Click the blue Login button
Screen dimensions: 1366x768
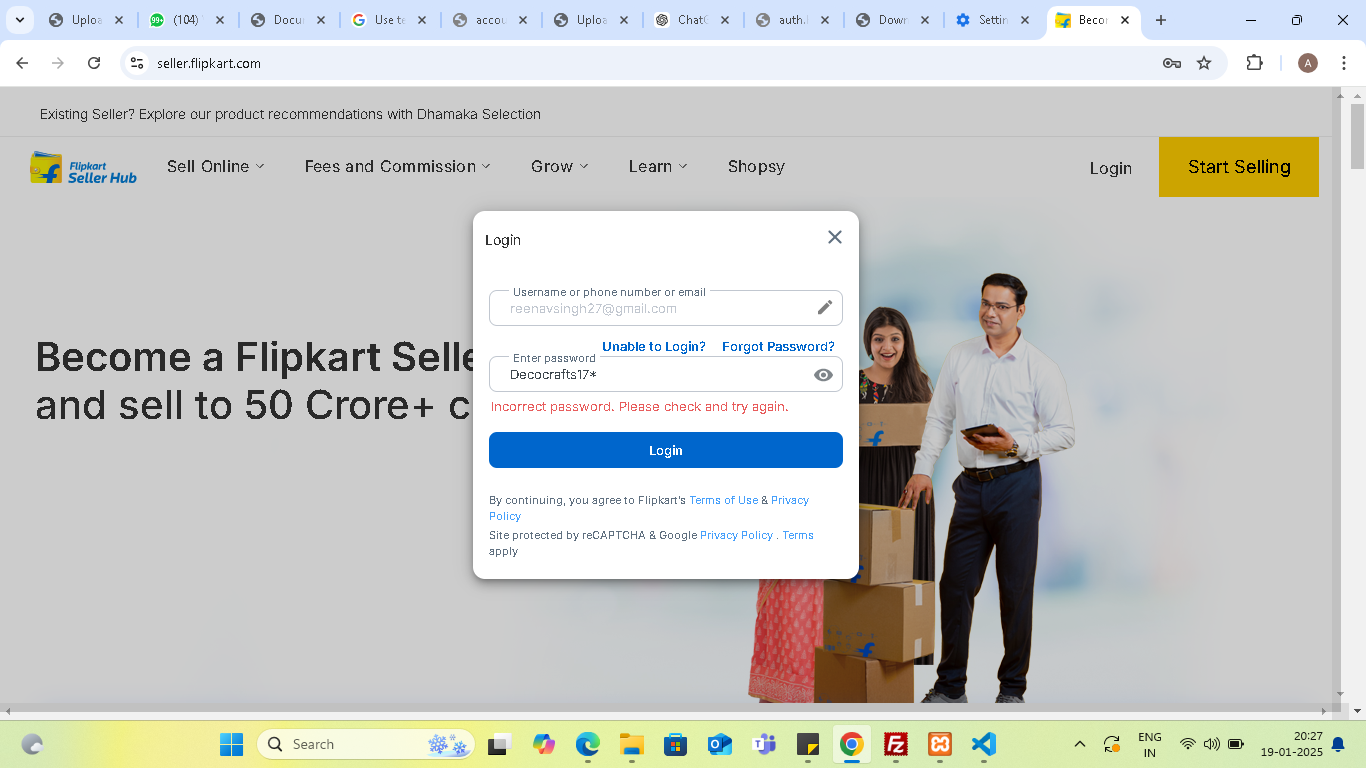pyautogui.click(x=665, y=450)
